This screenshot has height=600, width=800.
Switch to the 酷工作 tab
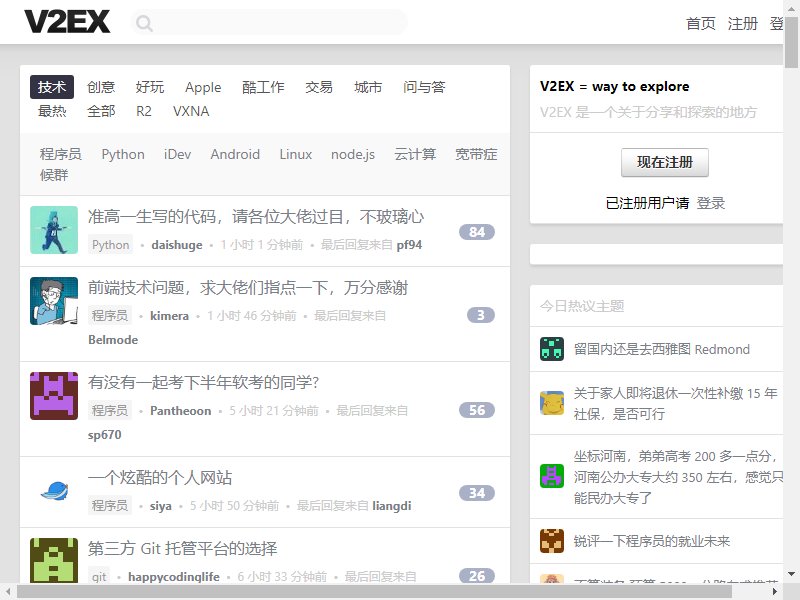pyautogui.click(x=263, y=87)
